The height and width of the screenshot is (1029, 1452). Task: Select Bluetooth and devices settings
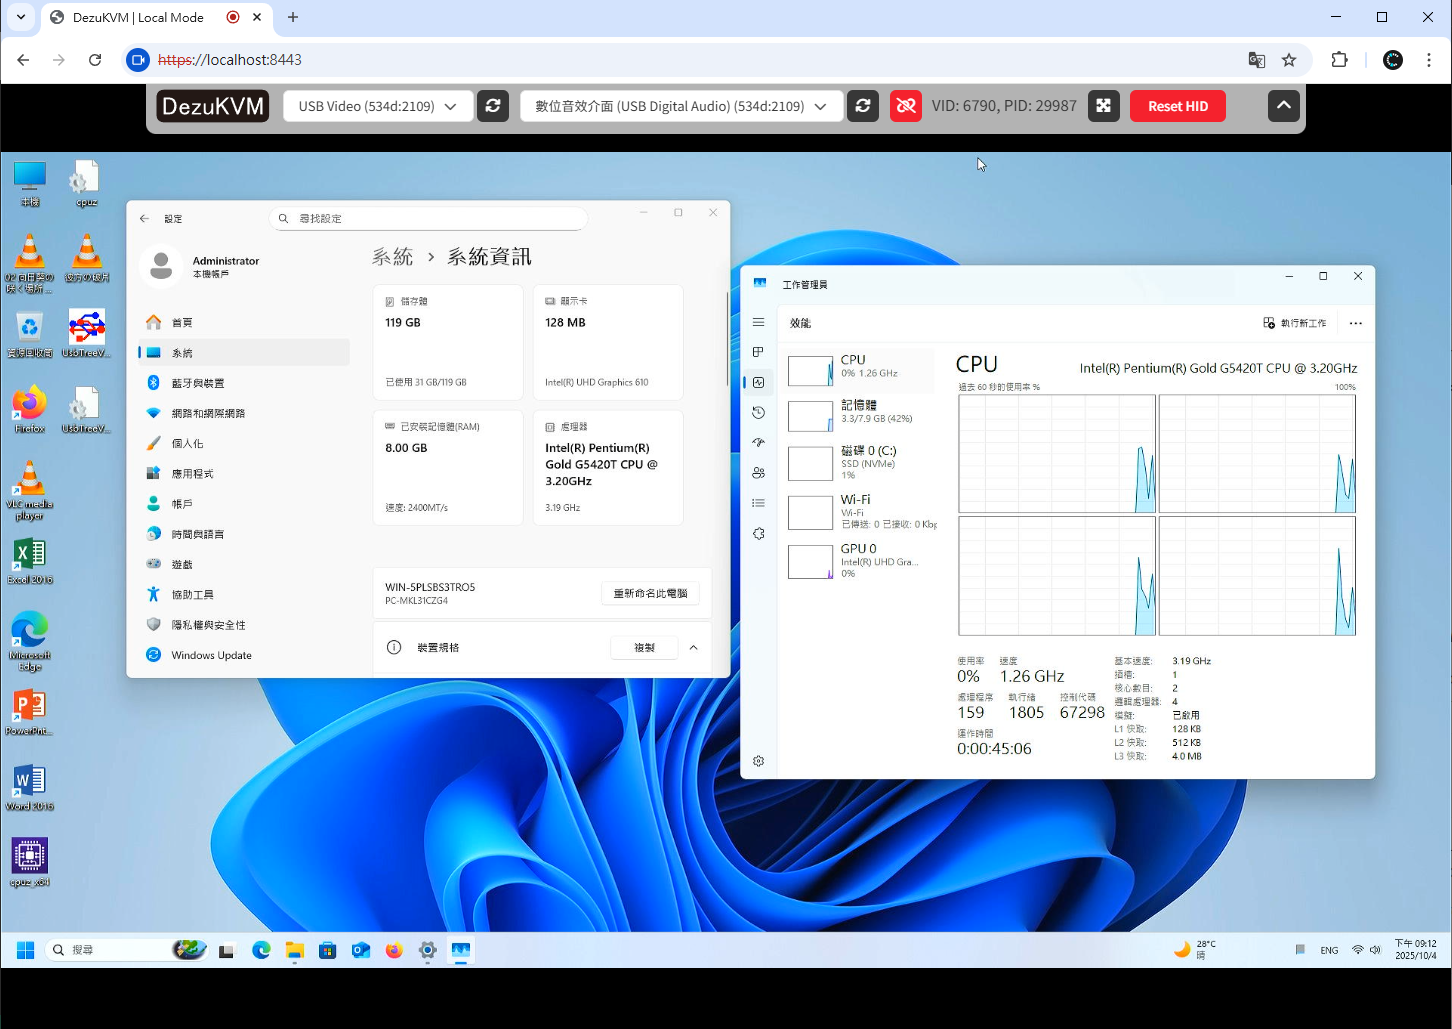coord(198,383)
